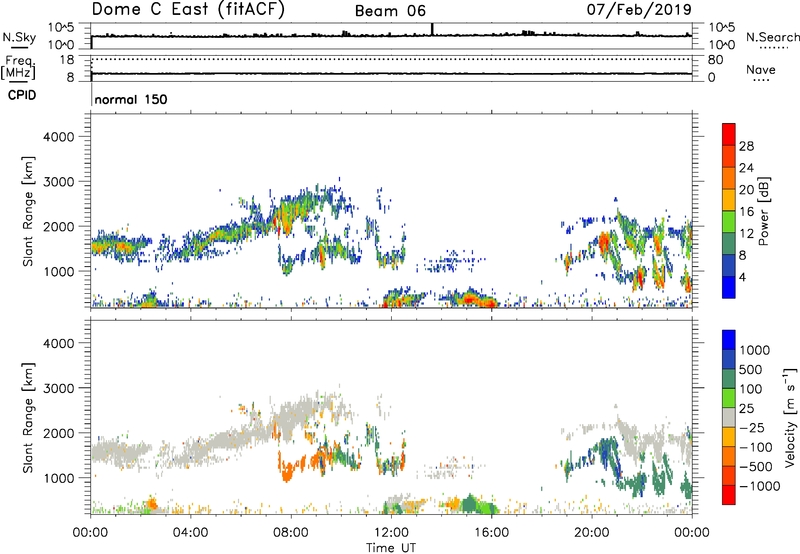
Task: Click the "Power [dB]" colorbar title
Action: point(763,211)
